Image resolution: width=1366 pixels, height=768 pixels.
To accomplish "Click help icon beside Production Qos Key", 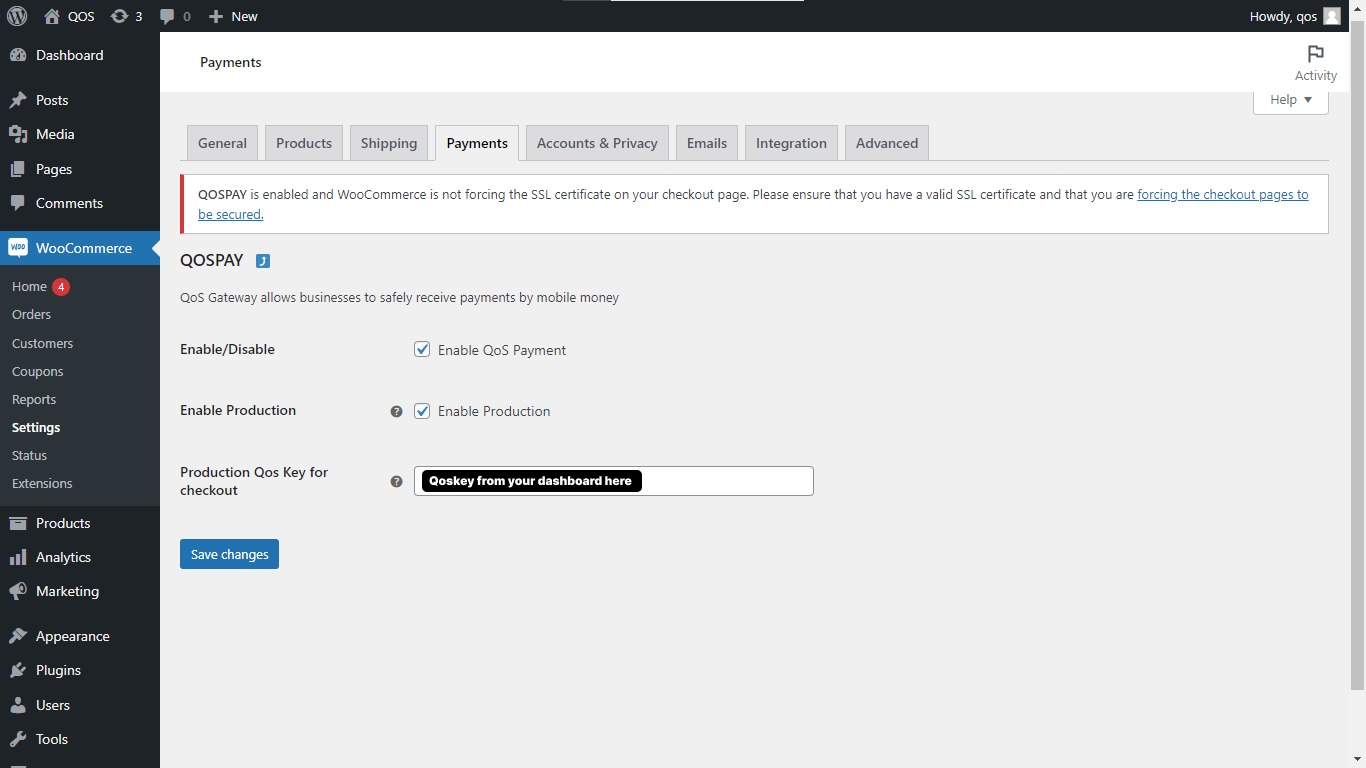I will (396, 481).
